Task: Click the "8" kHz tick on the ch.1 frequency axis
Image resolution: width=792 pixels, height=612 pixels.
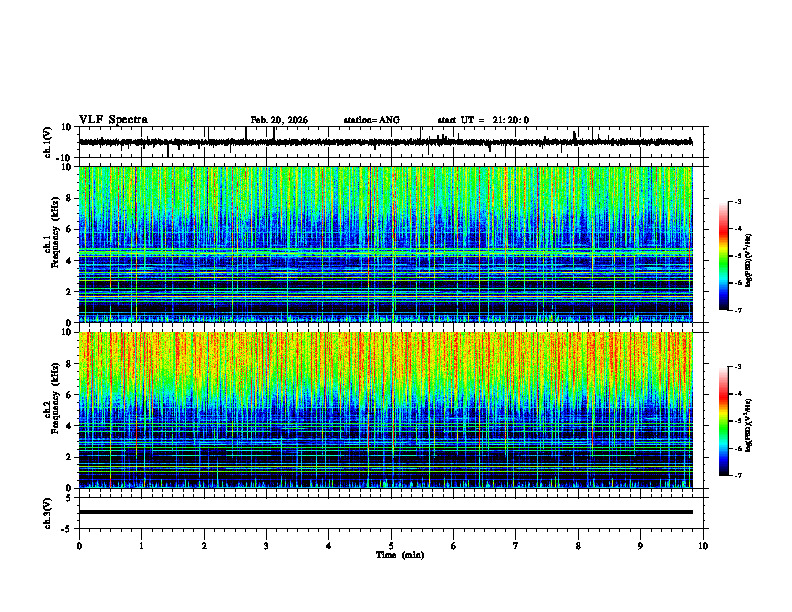Action: (69, 198)
